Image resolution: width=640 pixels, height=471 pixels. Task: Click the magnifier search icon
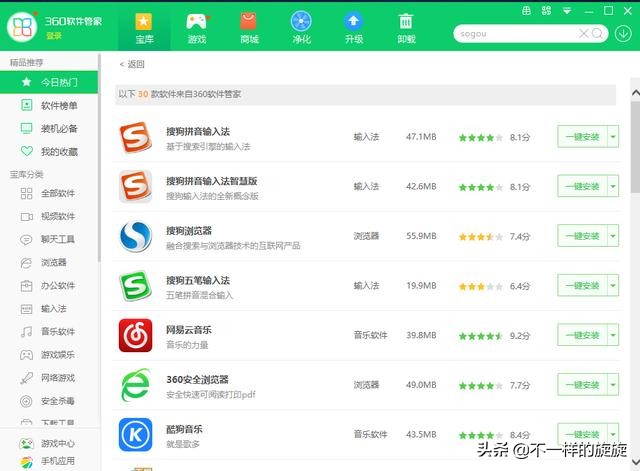[x=597, y=33]
